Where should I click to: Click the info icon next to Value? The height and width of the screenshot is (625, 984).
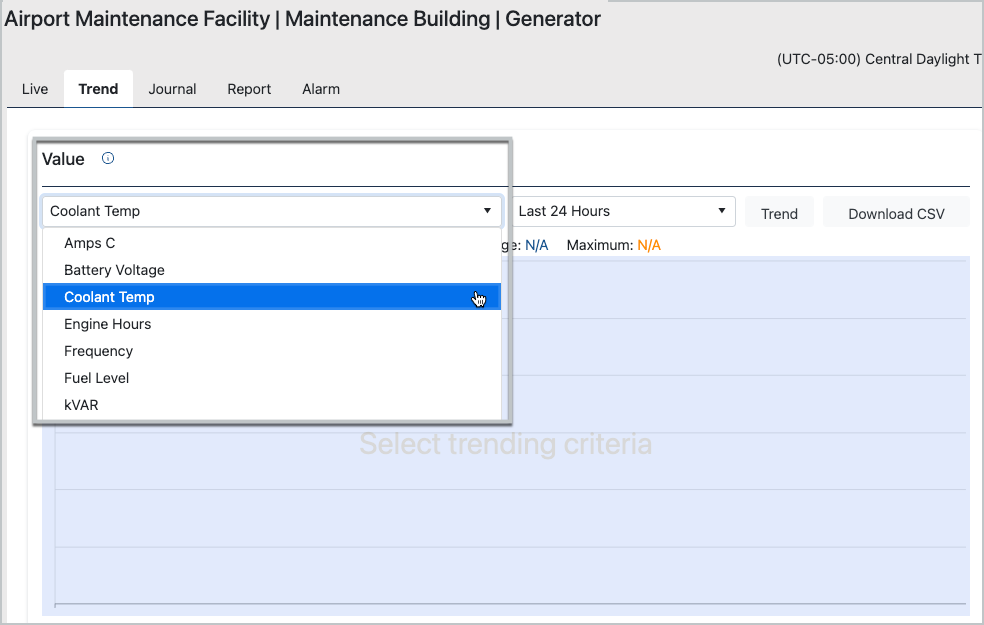coord(108,158)
